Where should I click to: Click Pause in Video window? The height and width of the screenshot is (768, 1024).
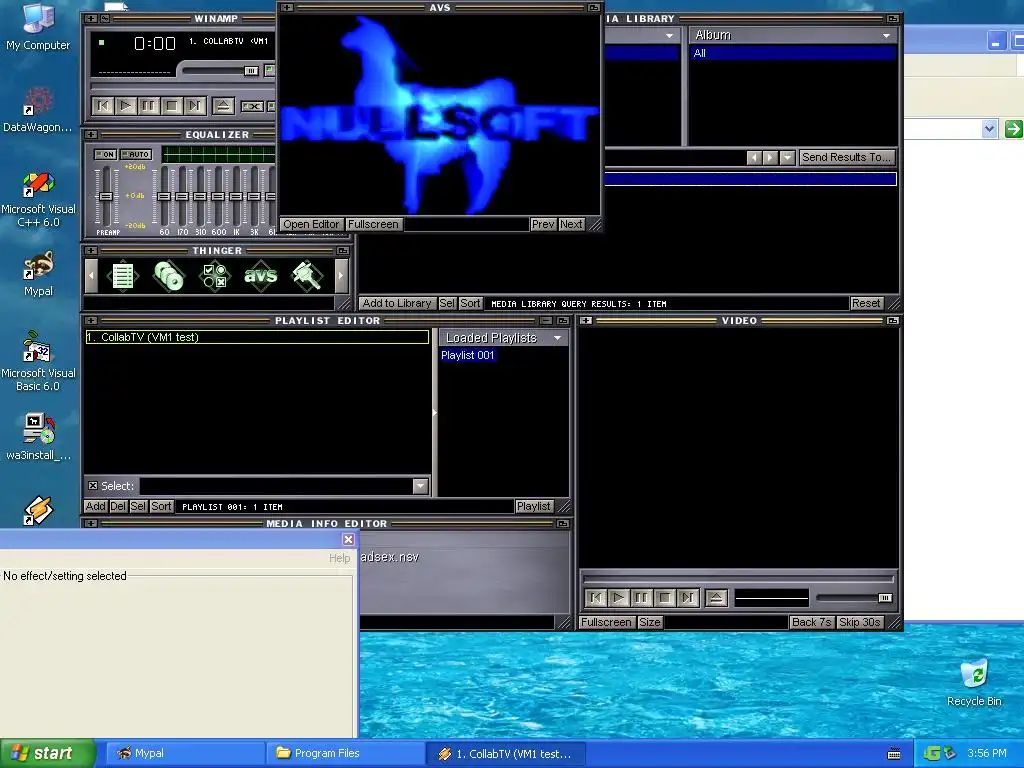tap(641, 598)
